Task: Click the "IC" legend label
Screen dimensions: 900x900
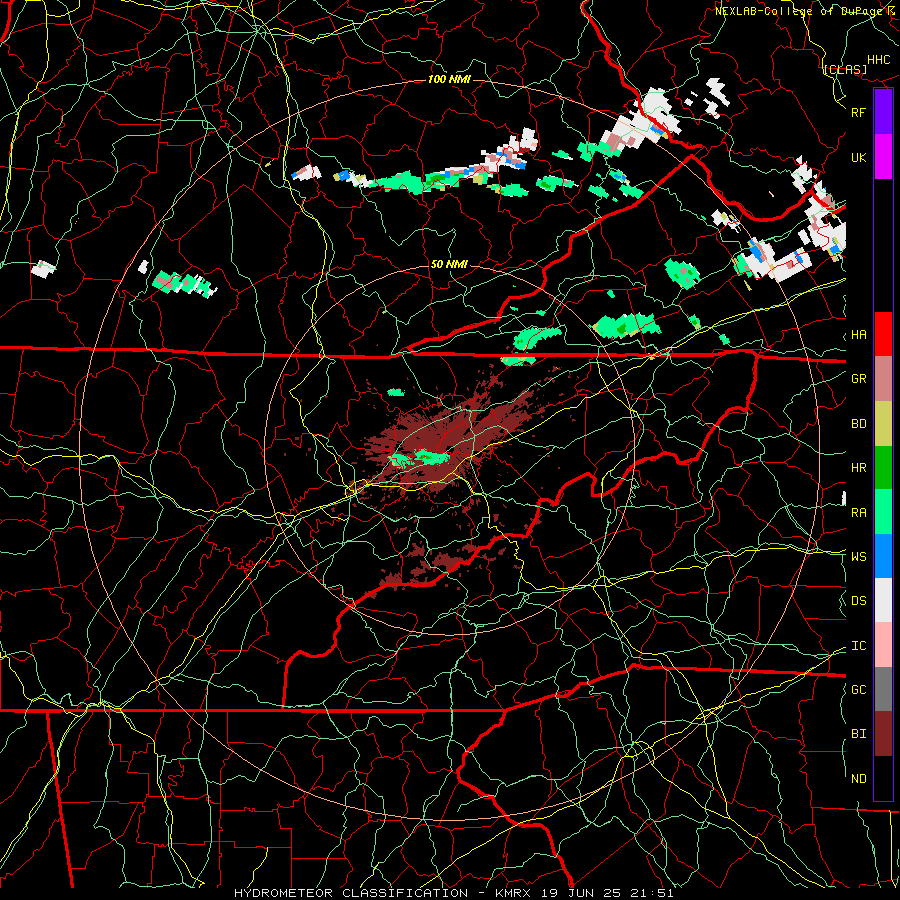Action: 858,646
